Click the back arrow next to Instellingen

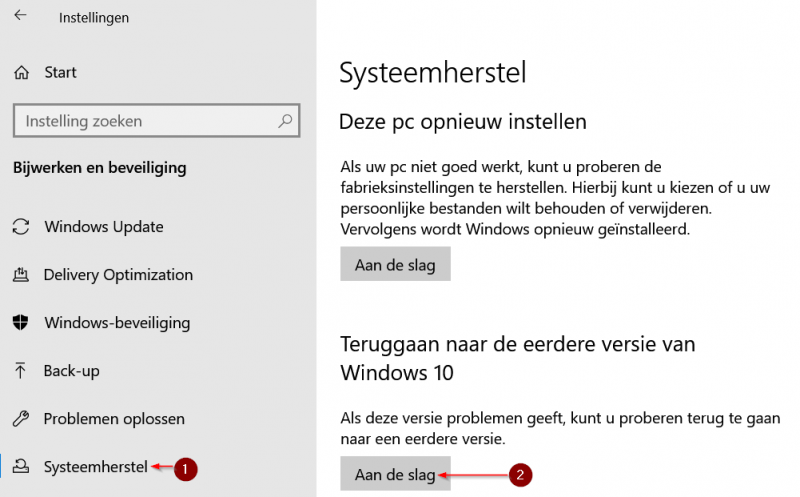coord(21,17)
